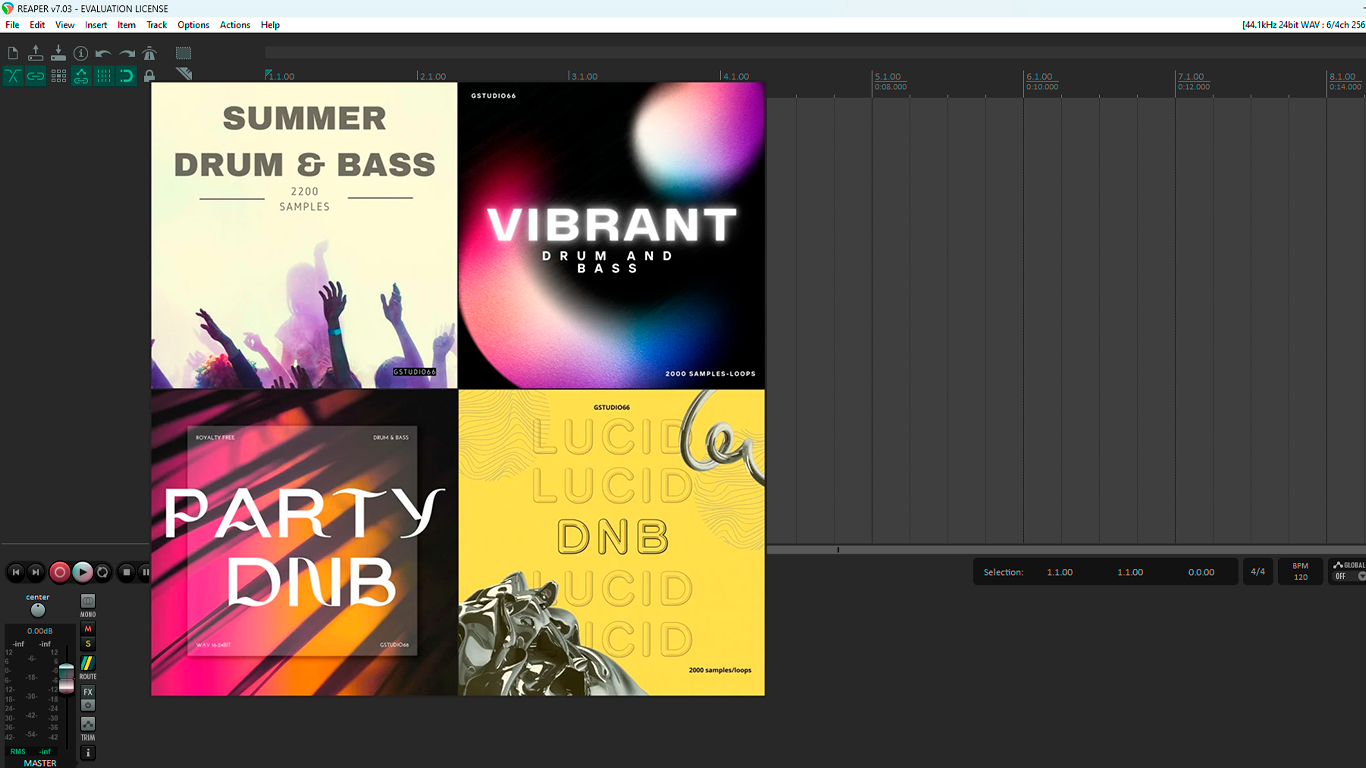The height and width of the screenshot is (768, 1366).
Task: Click the Undo arrow icon
Action: [104, 53]
